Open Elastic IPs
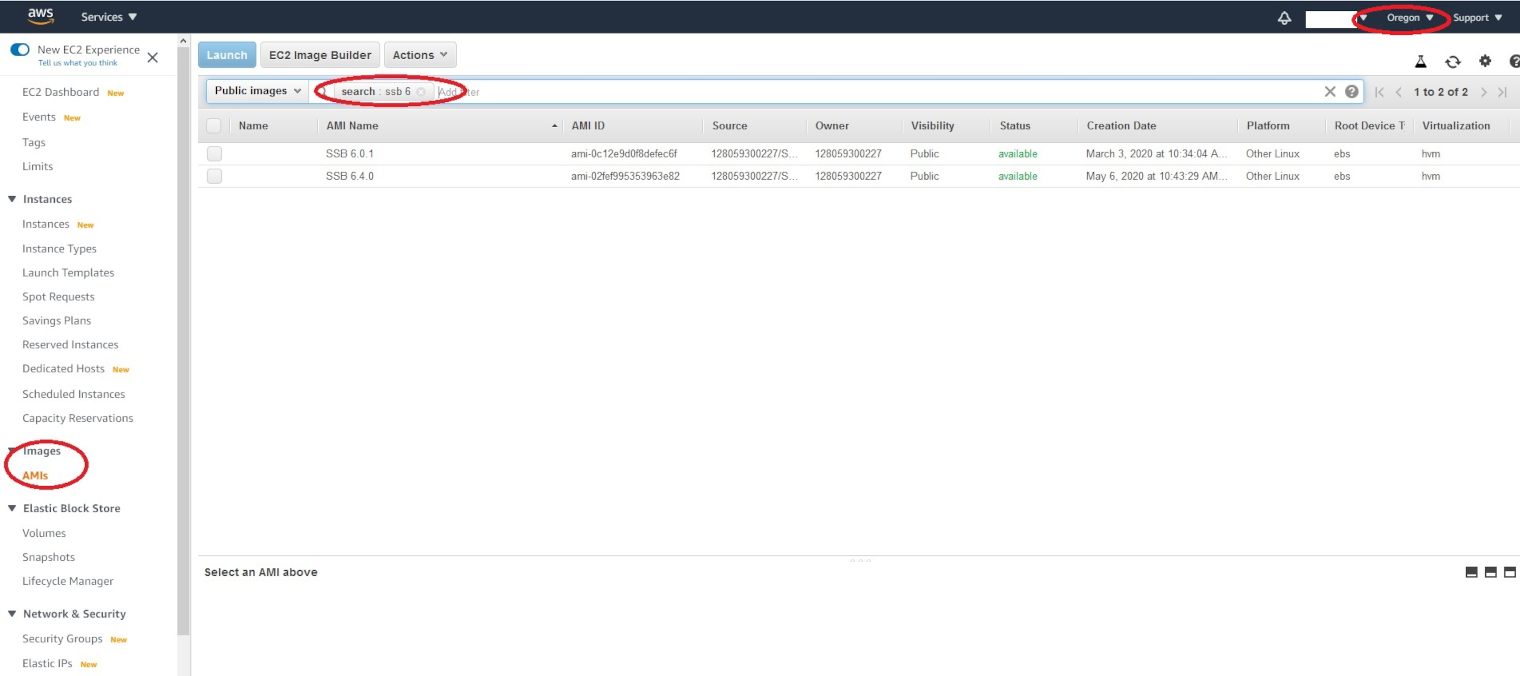 47,664
